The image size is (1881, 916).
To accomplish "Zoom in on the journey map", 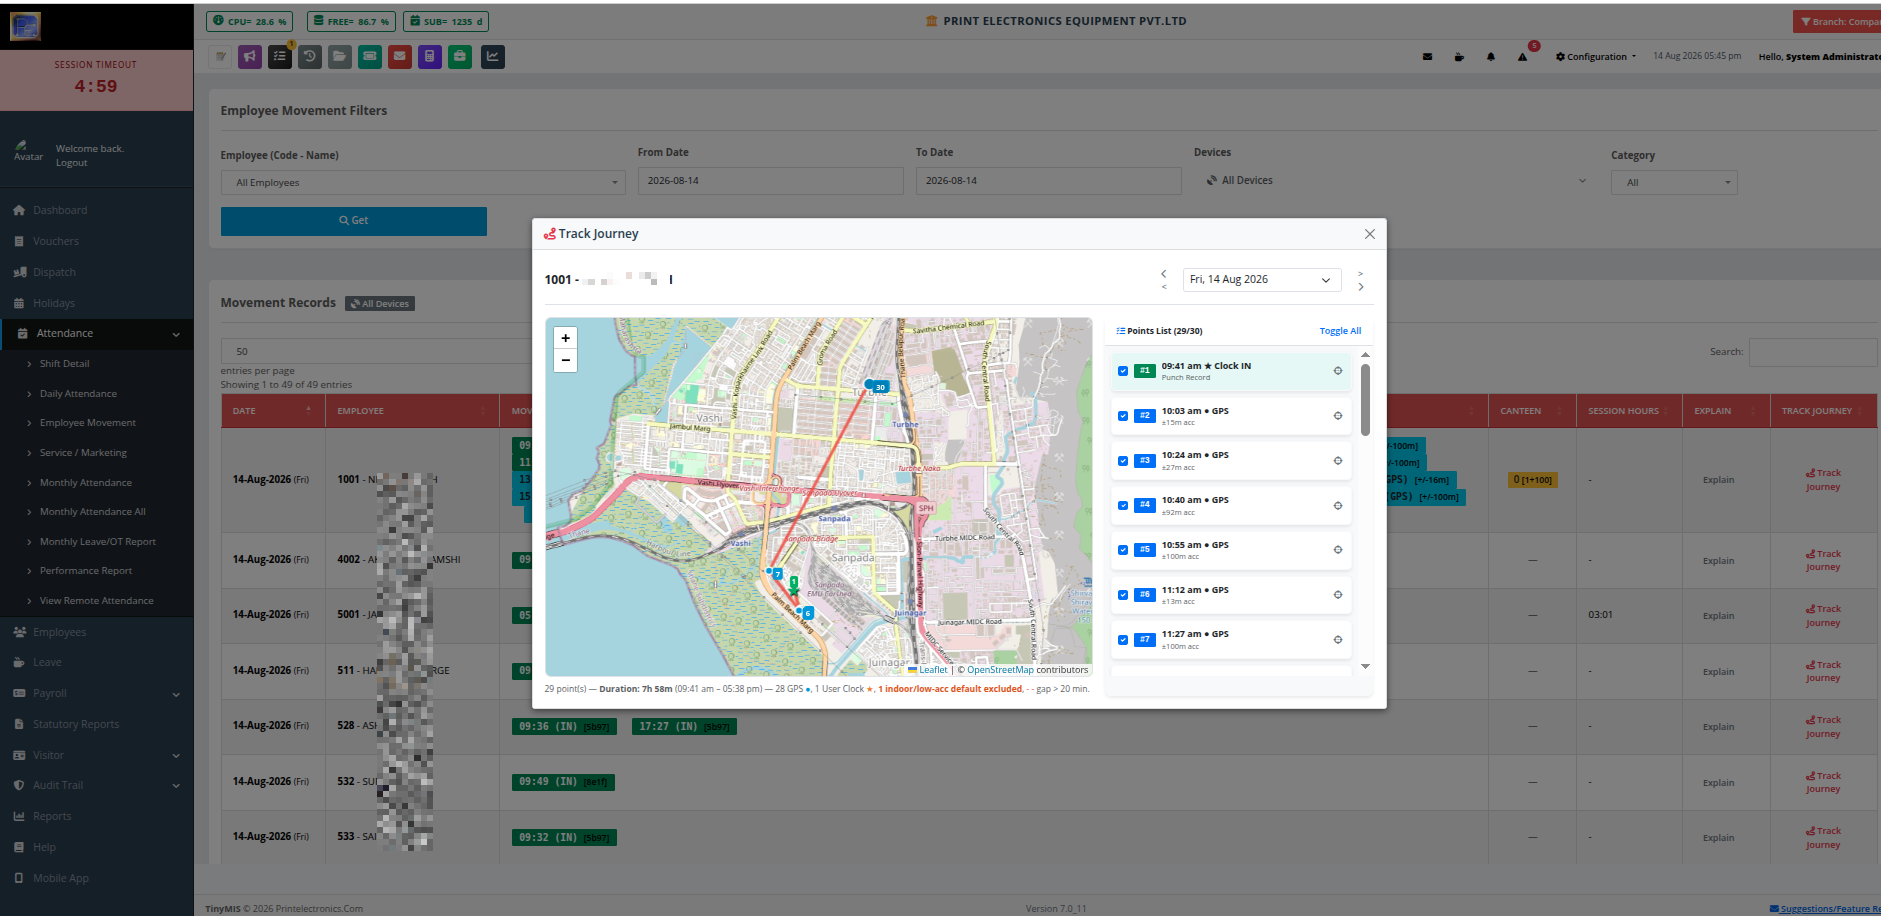I will (x=565, y=338).
